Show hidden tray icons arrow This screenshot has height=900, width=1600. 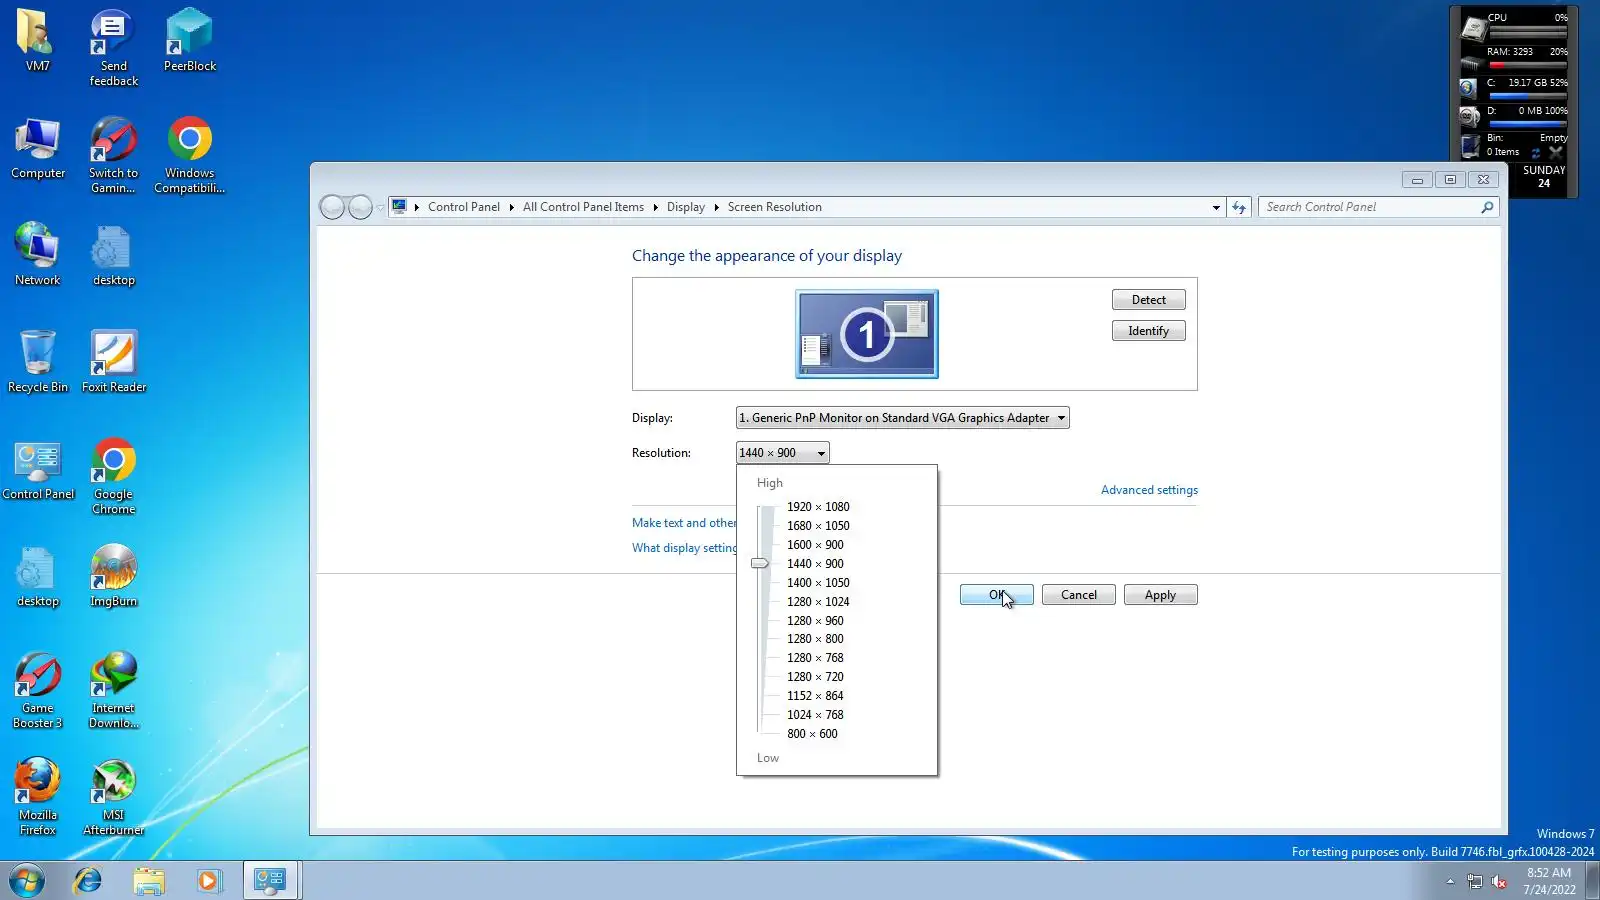coord(1449,881)
